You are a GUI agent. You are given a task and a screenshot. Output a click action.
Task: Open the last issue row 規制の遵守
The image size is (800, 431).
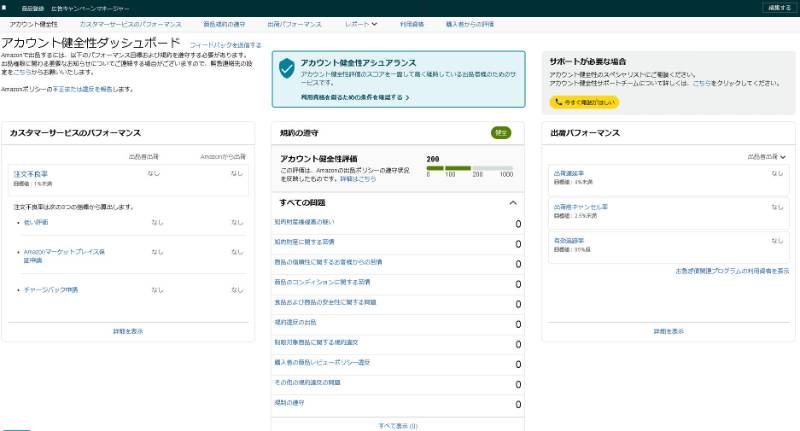[289, 403]
